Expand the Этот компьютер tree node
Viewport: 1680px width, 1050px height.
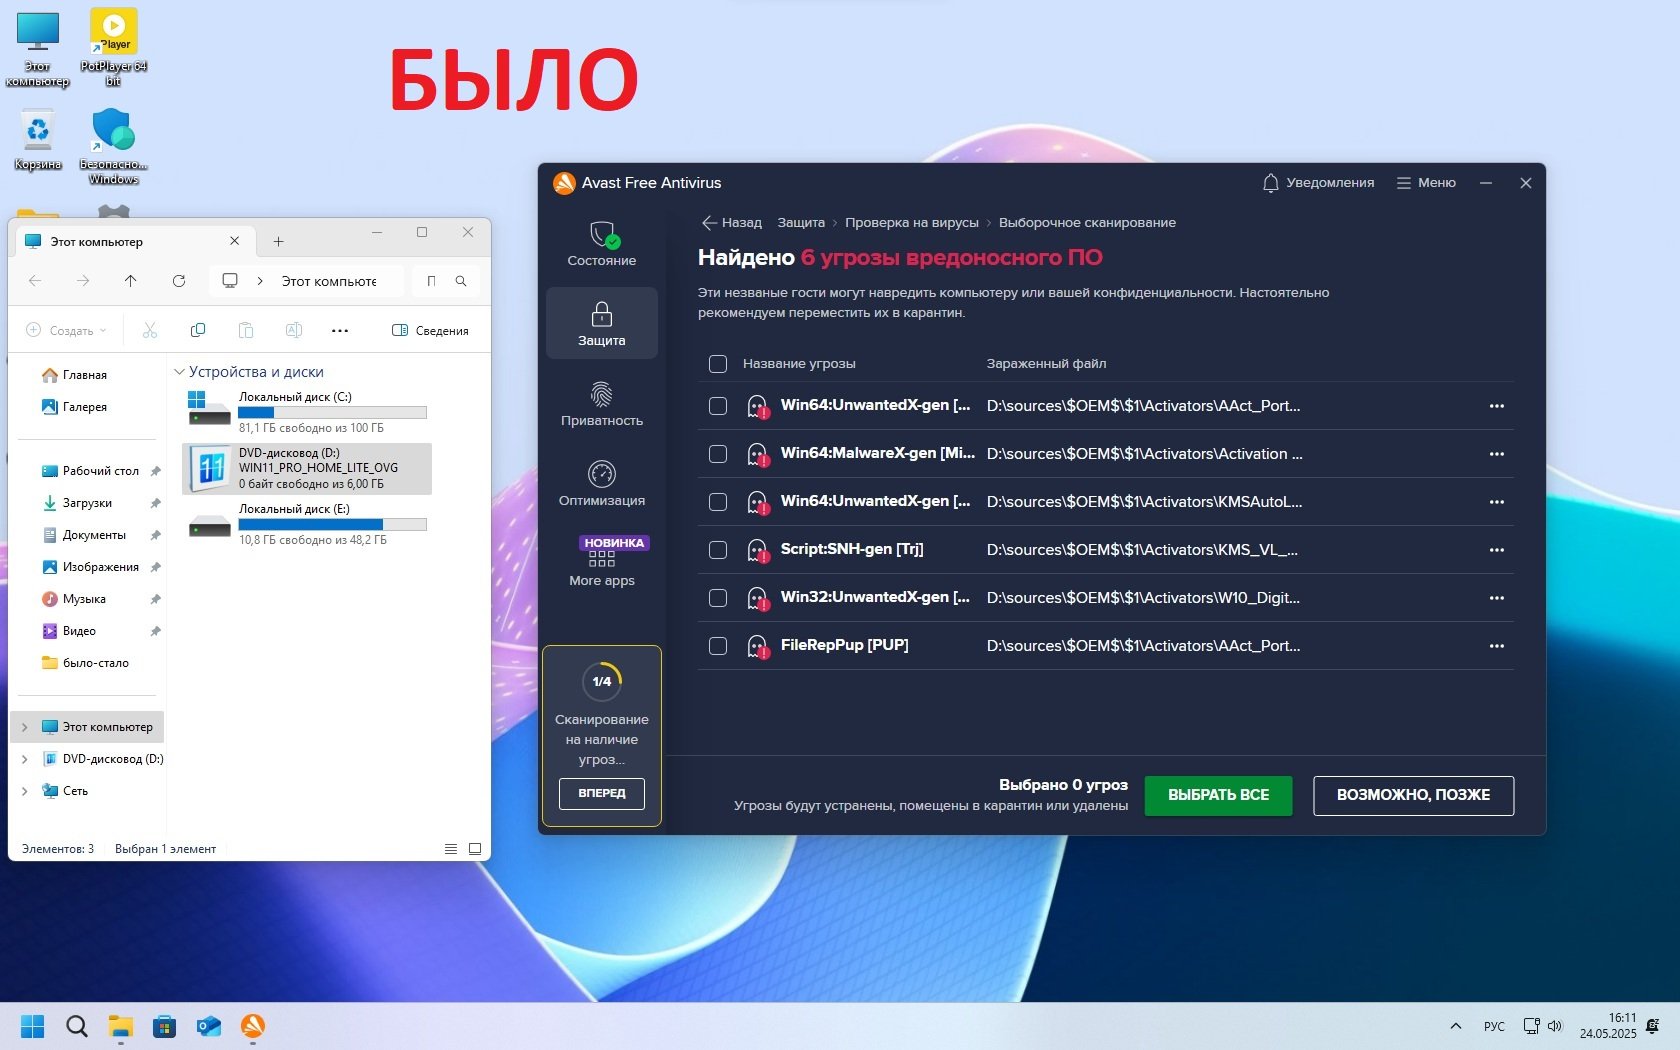[25, 727]
